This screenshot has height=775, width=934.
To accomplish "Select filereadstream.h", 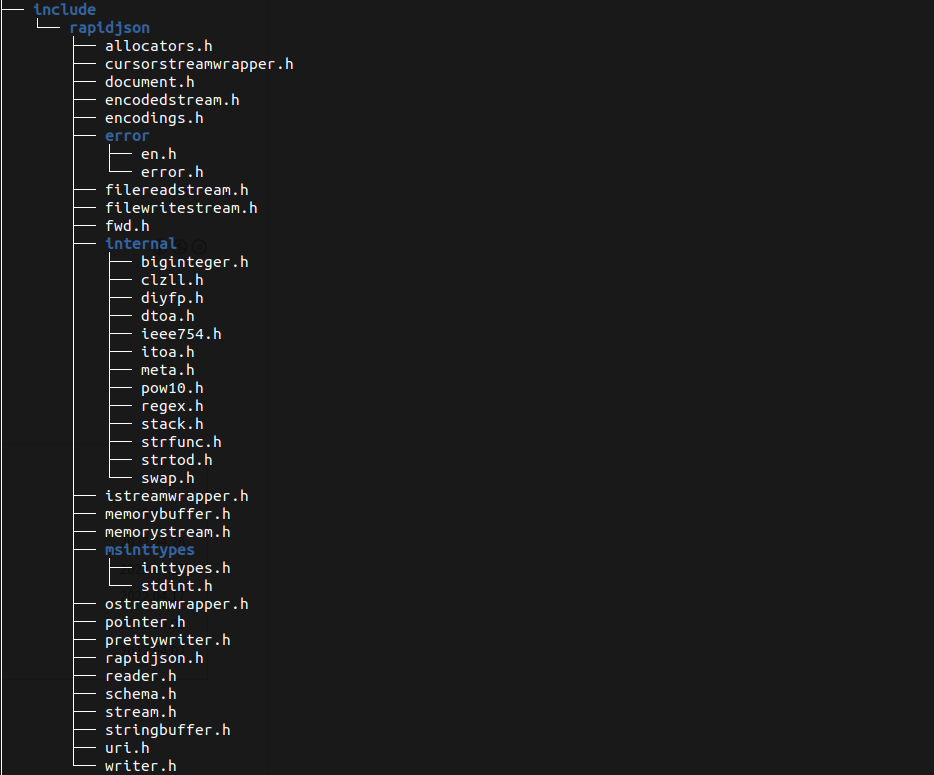I will [176, 190].
